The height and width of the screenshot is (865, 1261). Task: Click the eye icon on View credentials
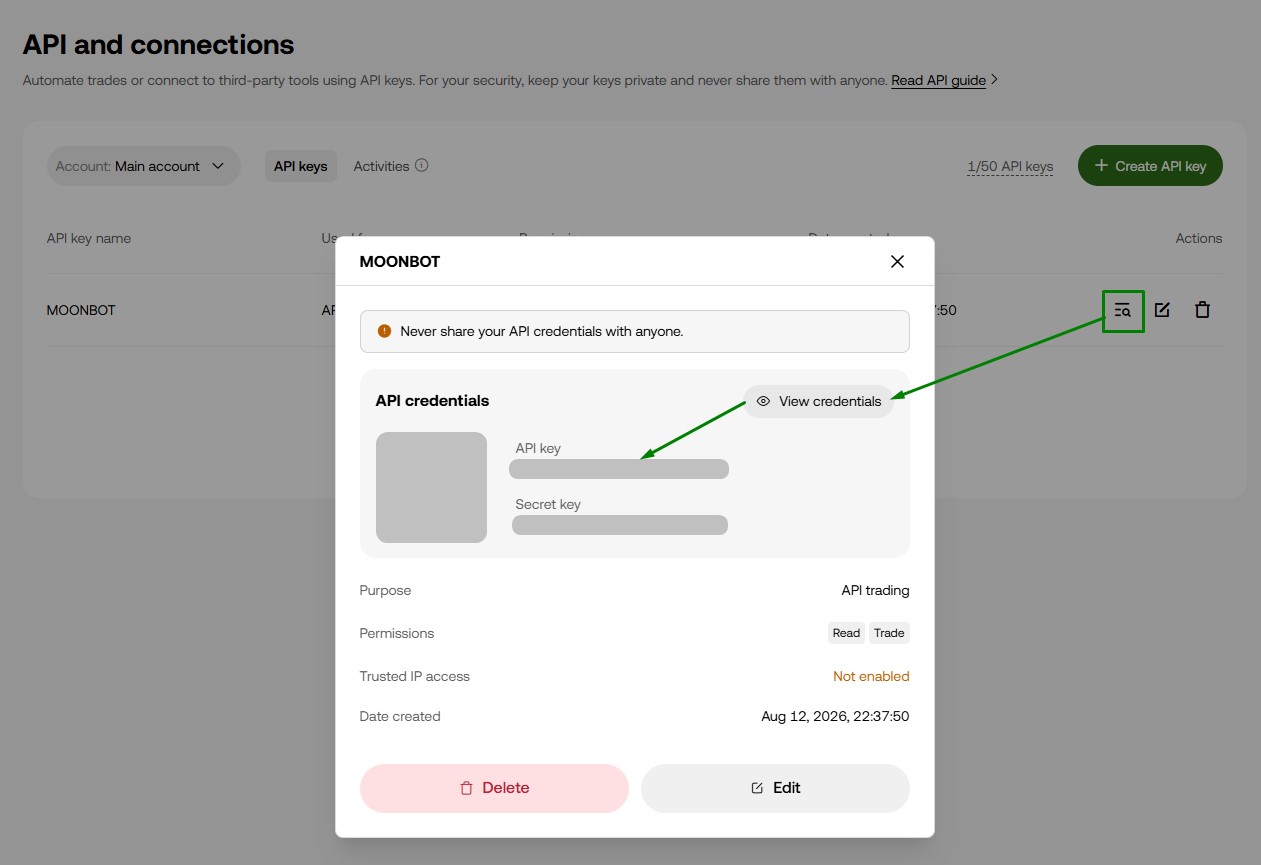click(x=763, y=401)
